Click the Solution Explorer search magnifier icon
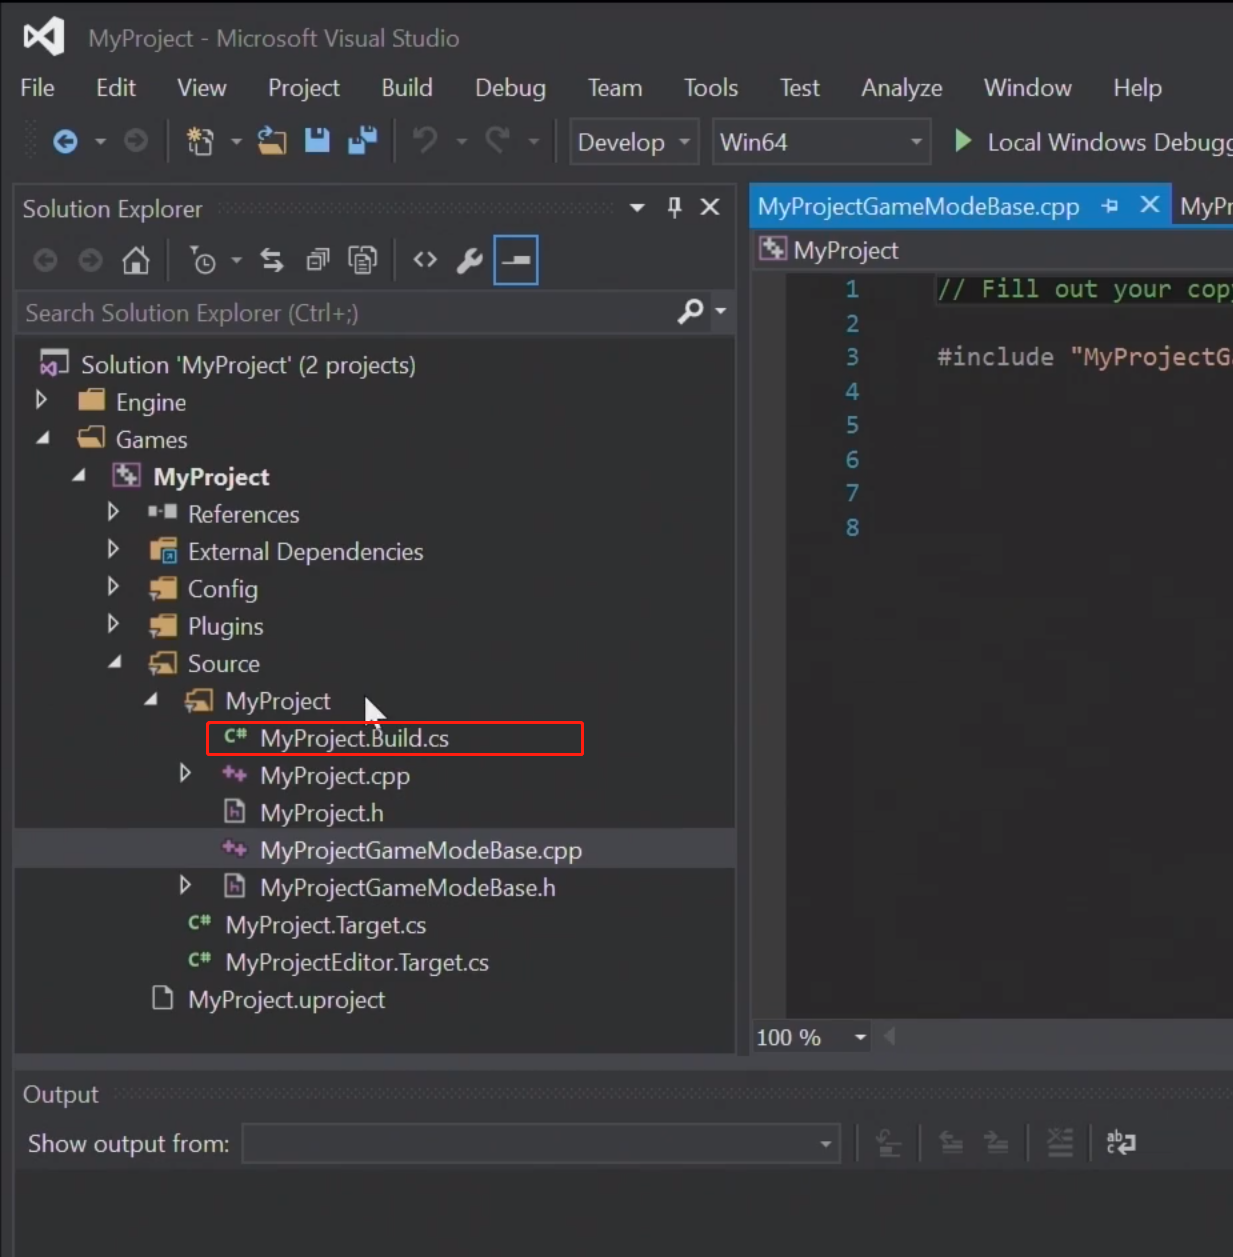Viewport: 1233px width, 1257px height. [690, 312]
